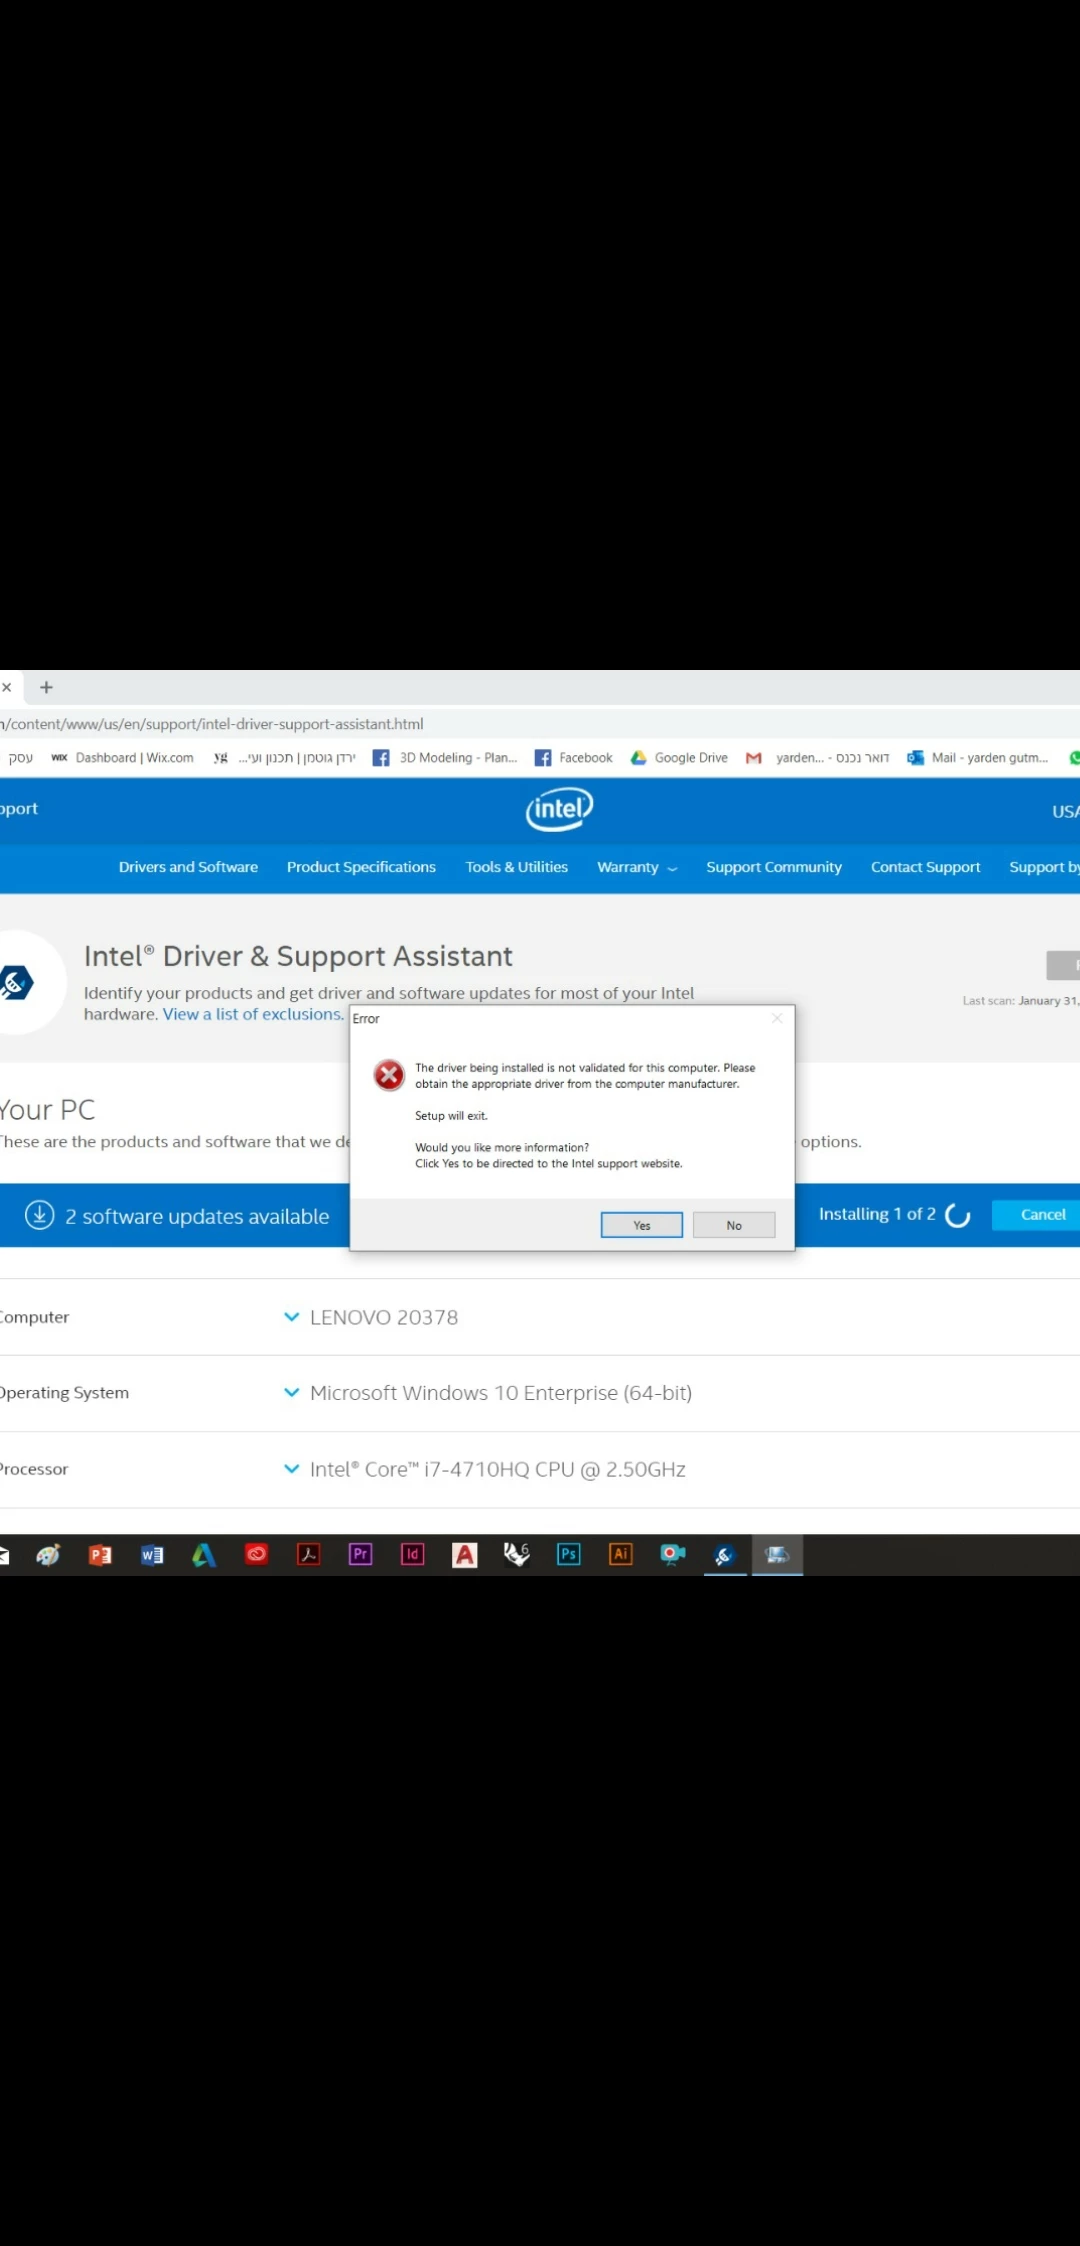
Task: Close the Error dialog with X
Action: point(777,1018)
